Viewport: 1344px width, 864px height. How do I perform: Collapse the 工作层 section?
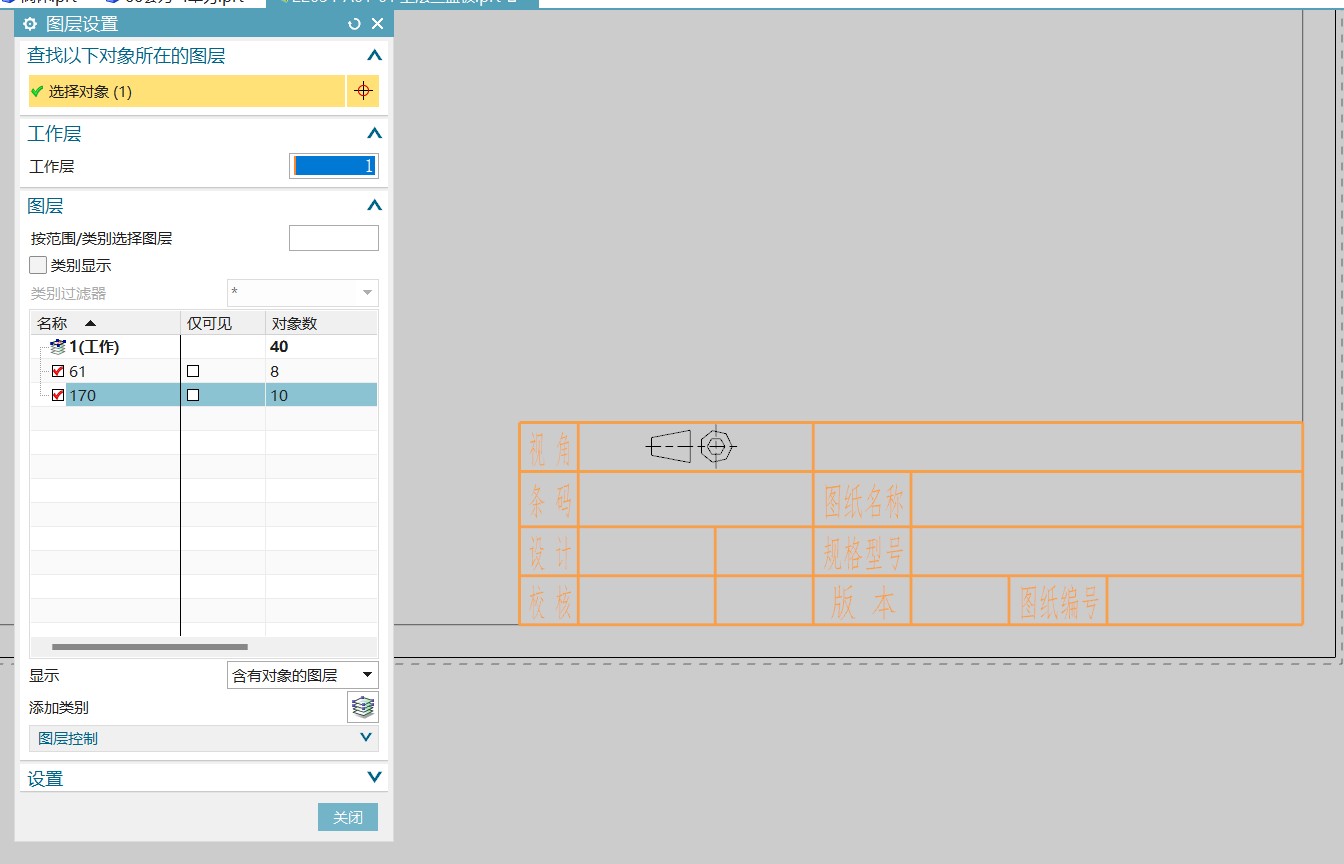(374, 133)
